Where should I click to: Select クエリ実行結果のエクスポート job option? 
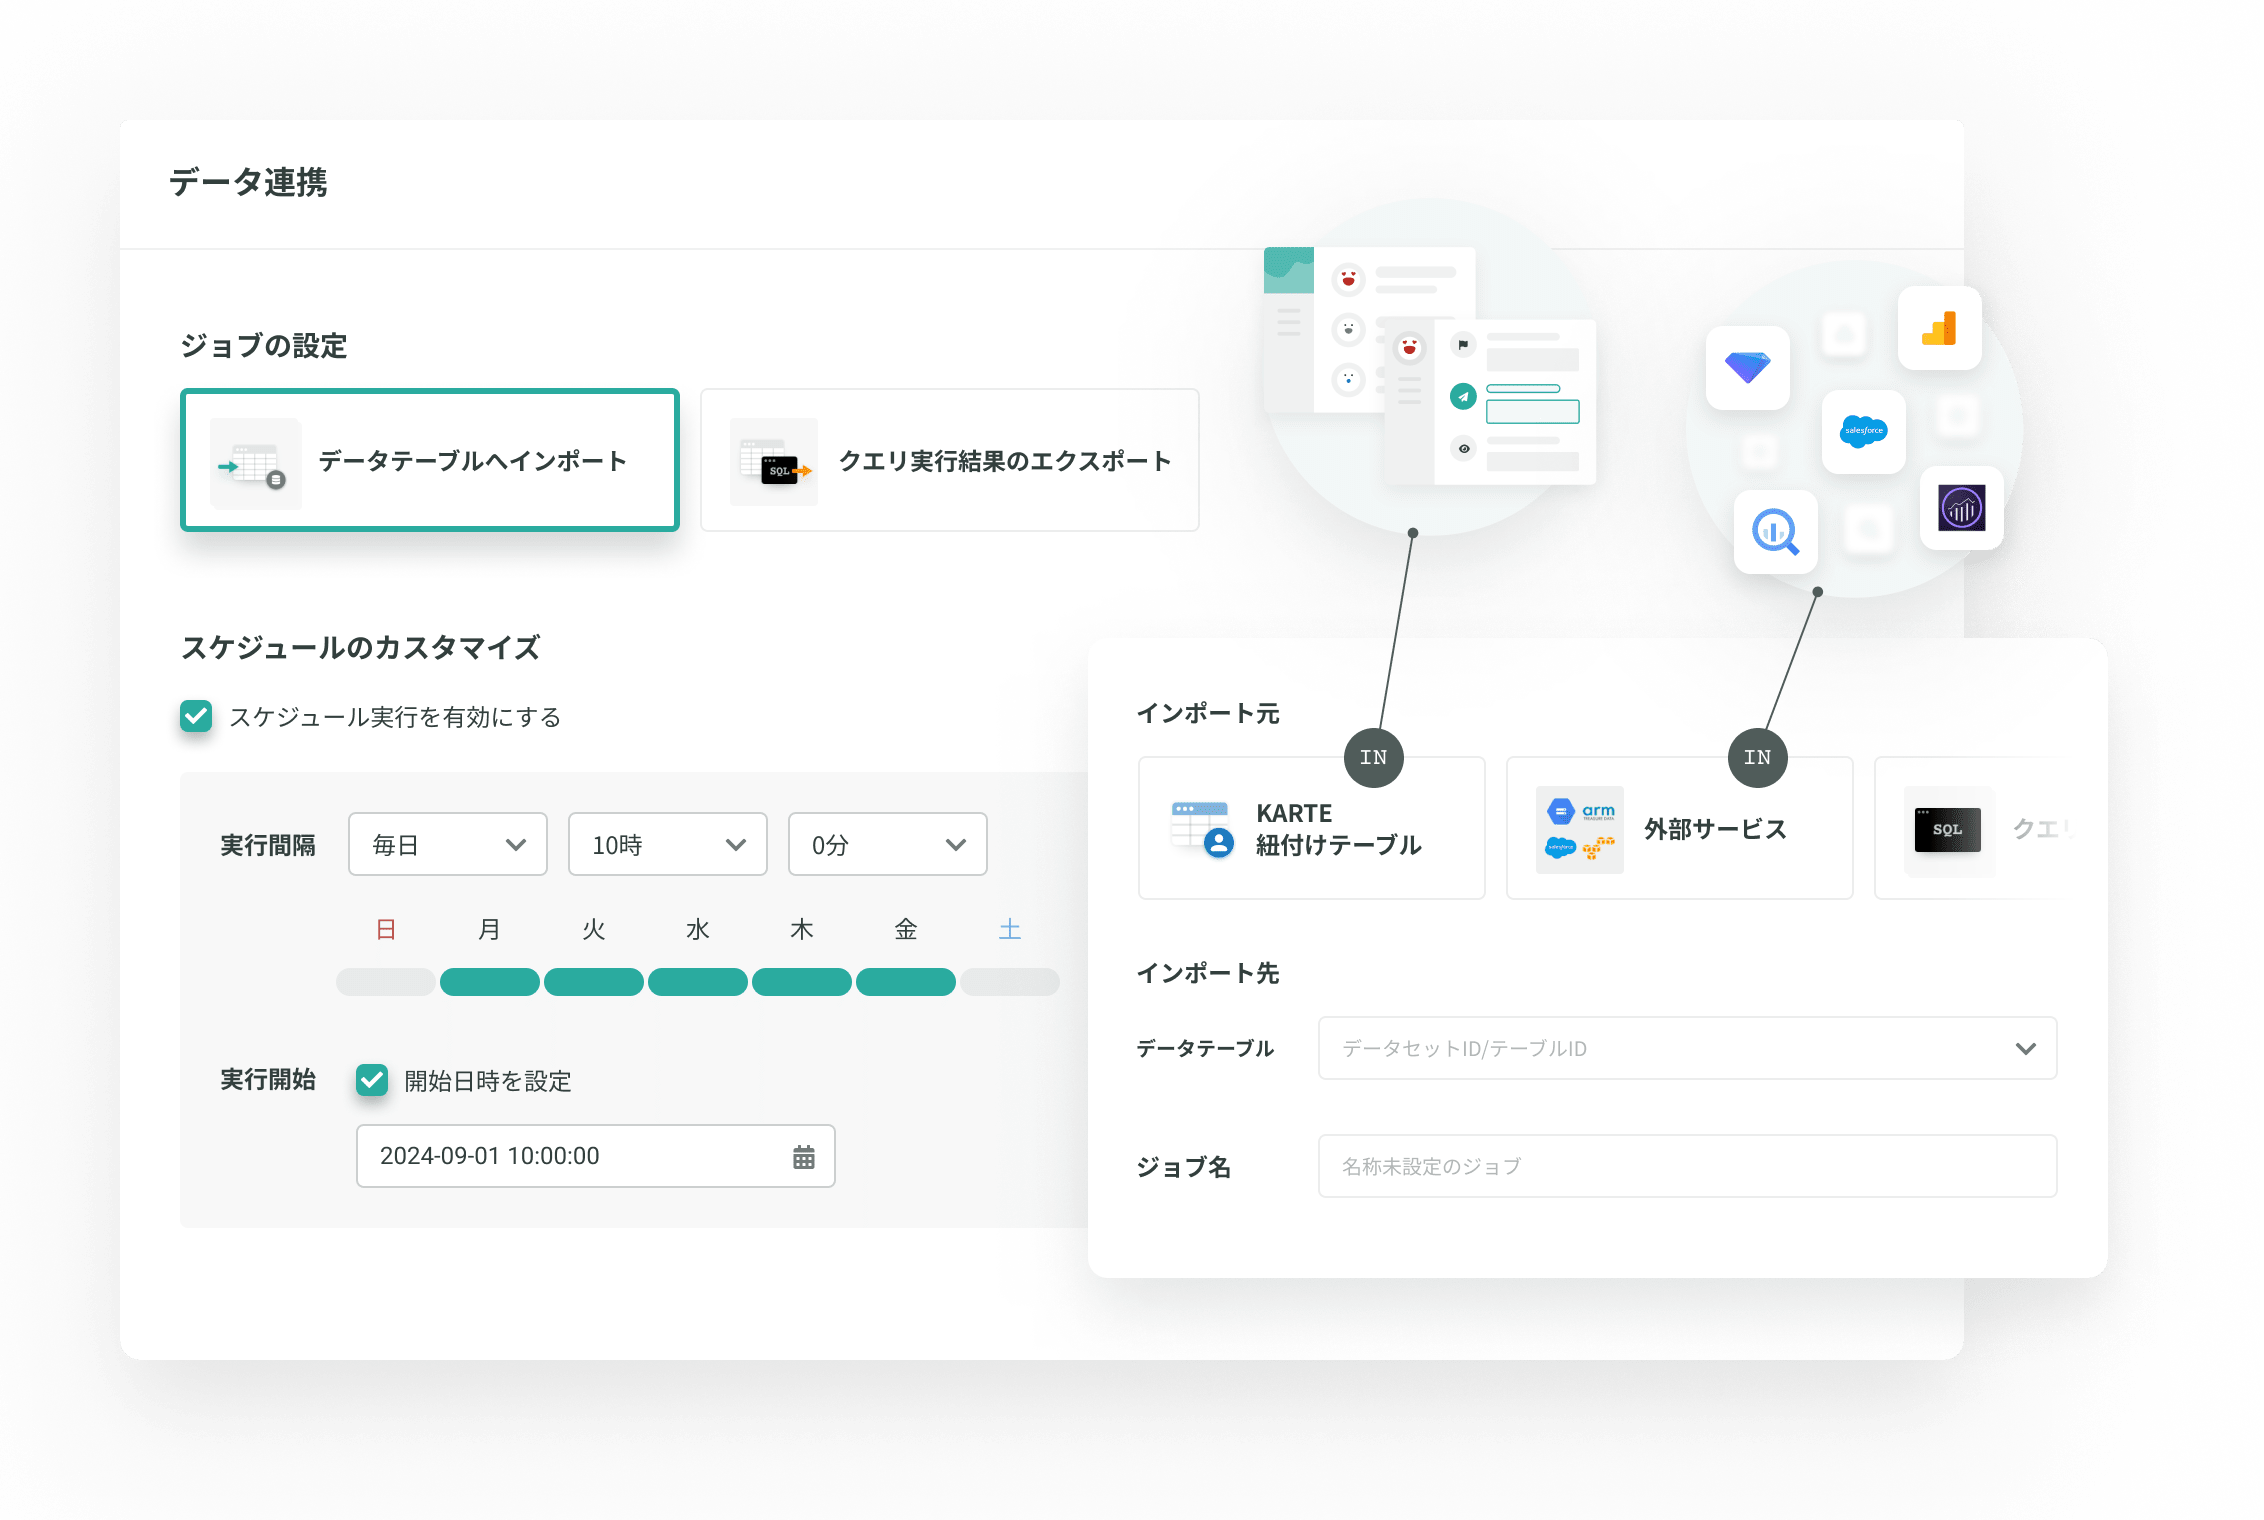pyautogui.click(x=949, y=460)
